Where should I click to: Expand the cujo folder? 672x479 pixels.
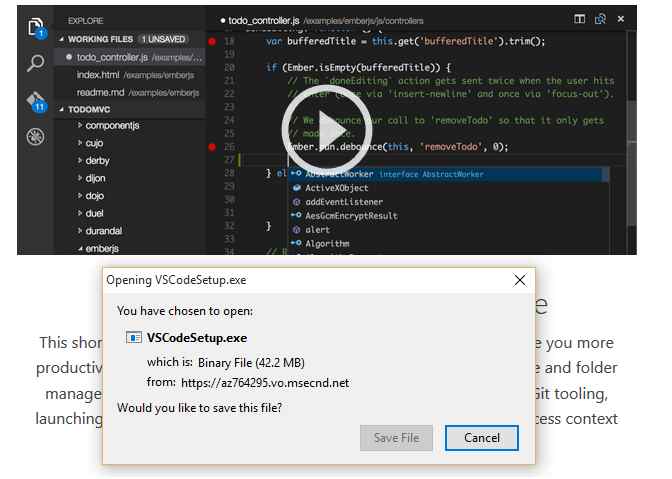pos(80,143)
